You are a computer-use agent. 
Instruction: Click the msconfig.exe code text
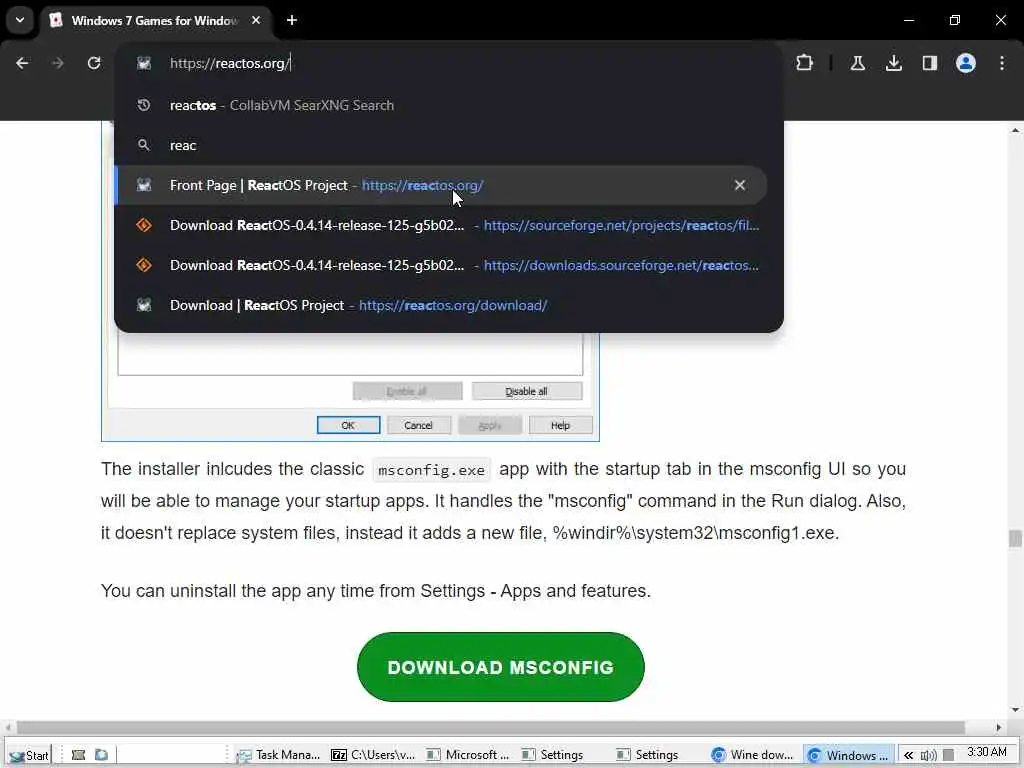coord(432,470)
